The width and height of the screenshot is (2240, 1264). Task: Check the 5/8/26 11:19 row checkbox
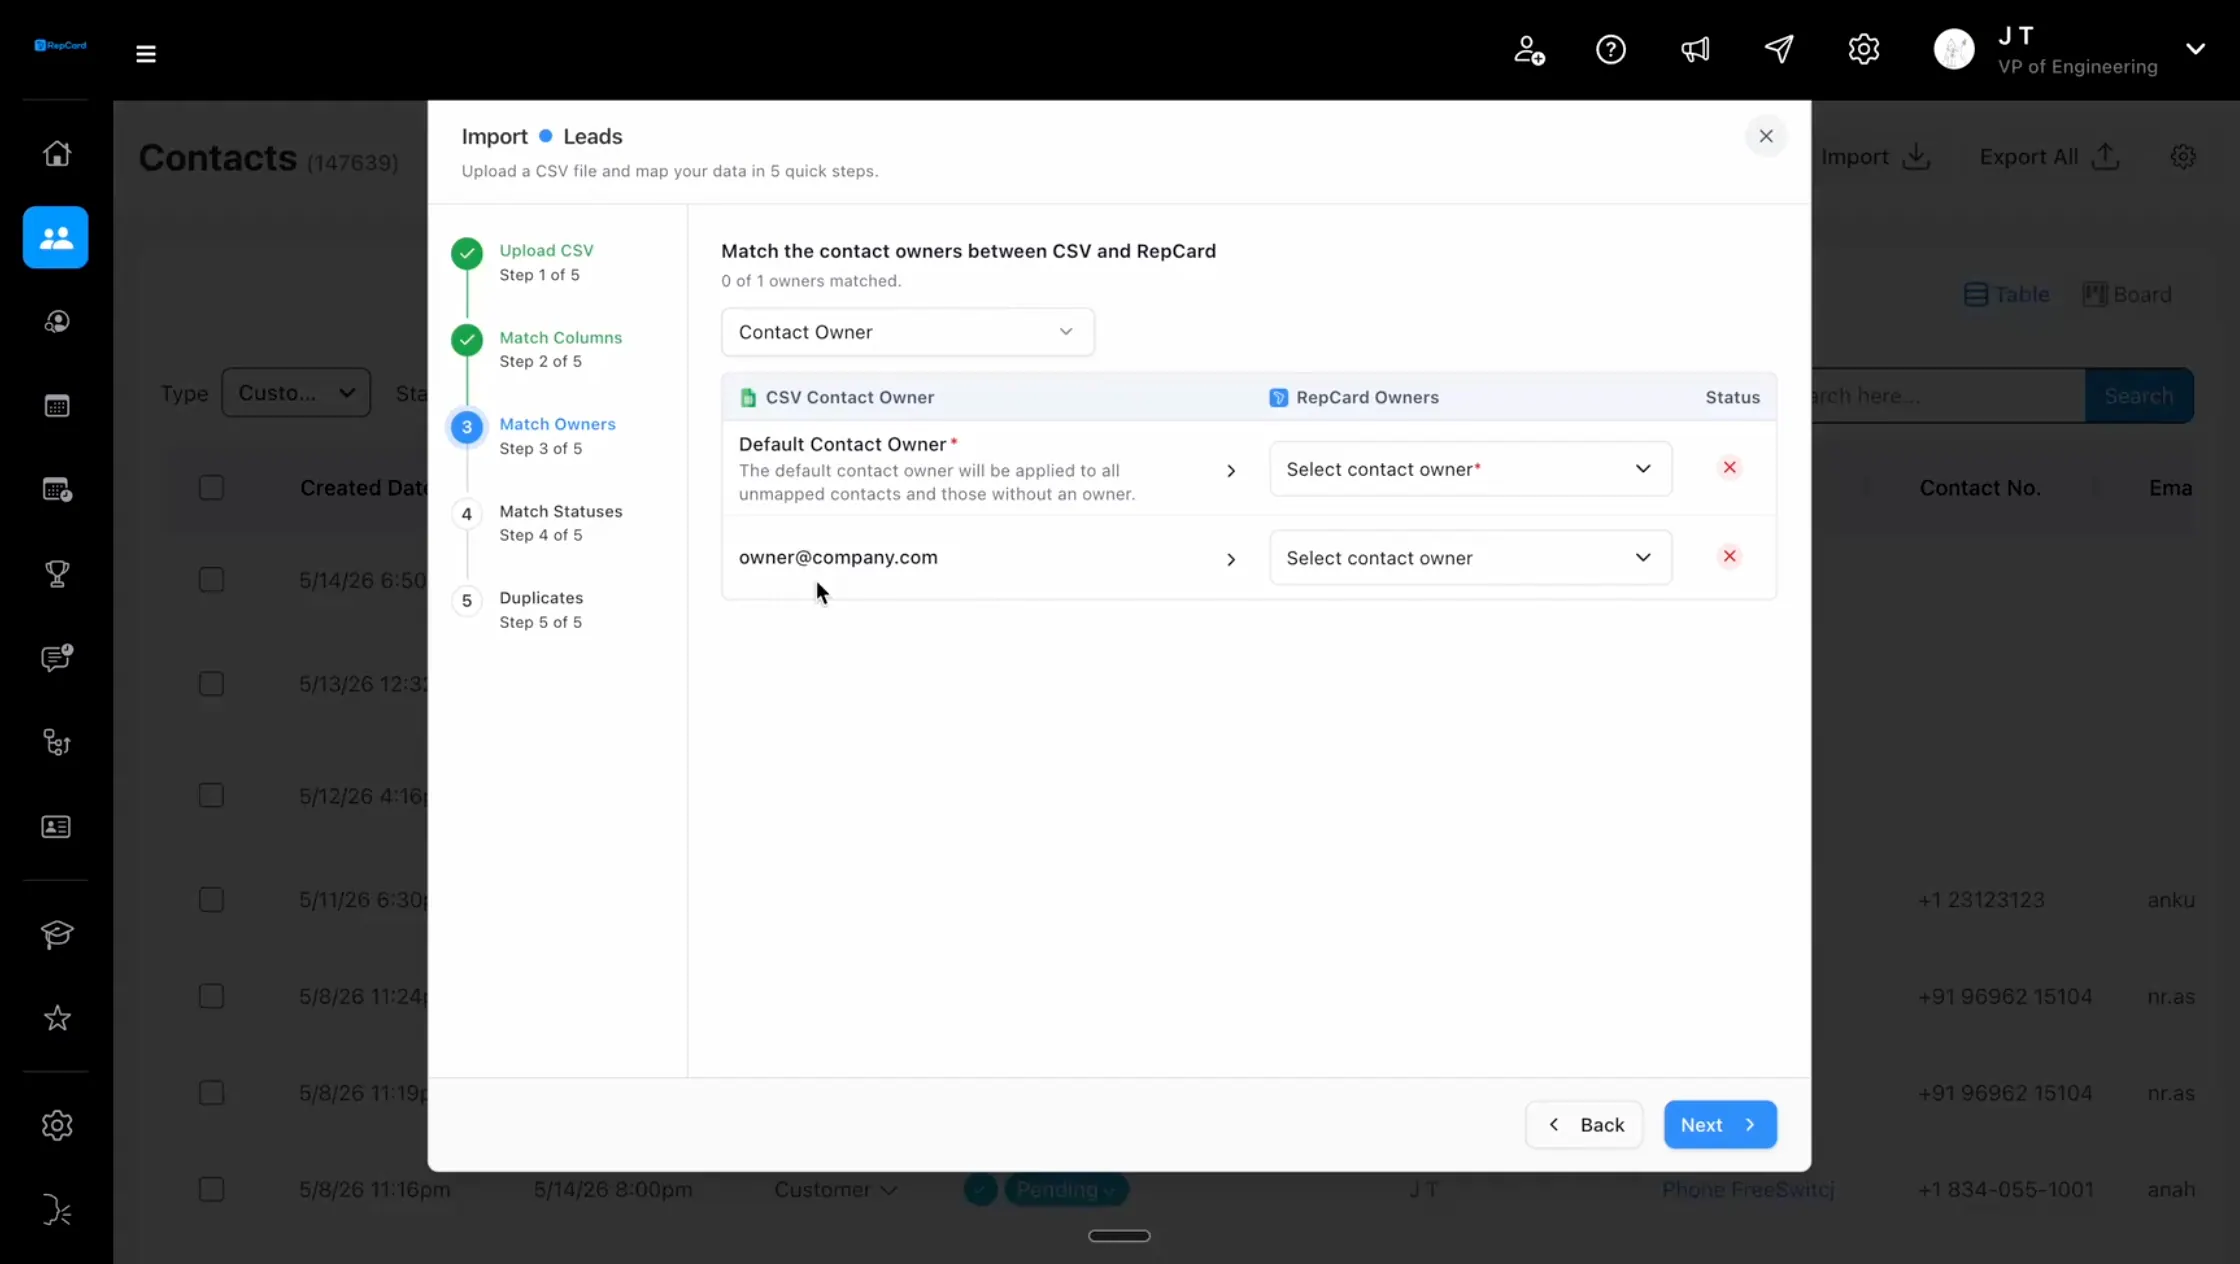tap(211, 1093)
